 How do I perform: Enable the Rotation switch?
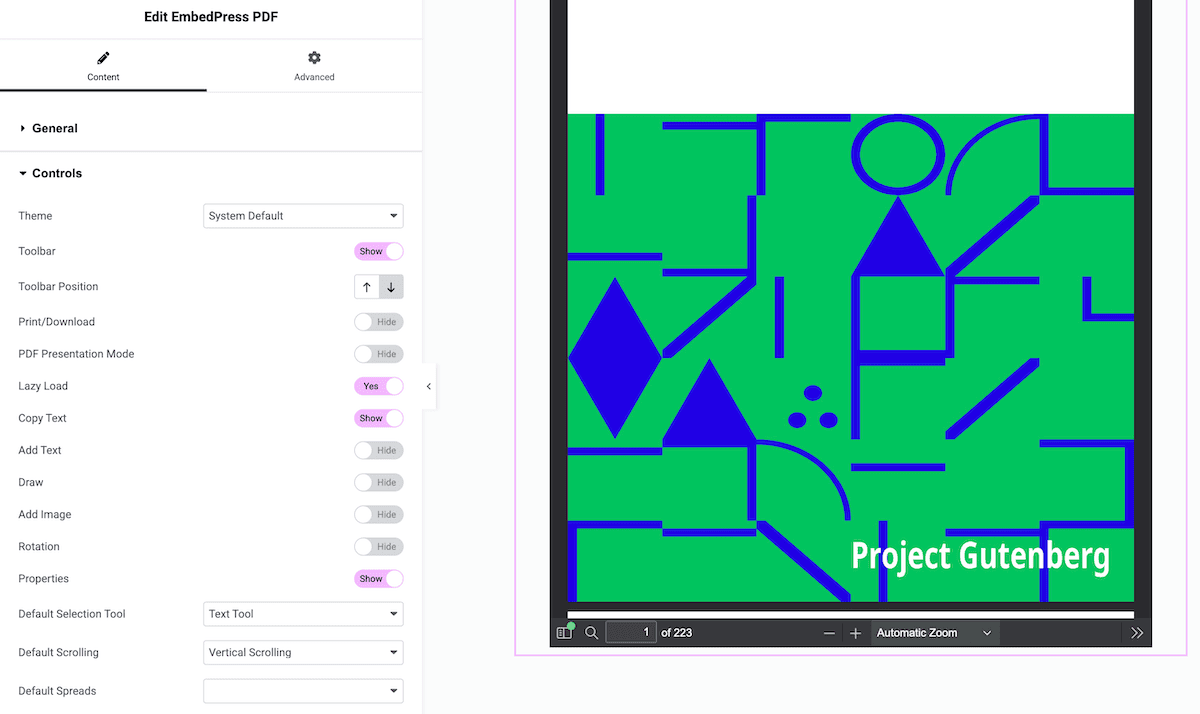point(379,546)
